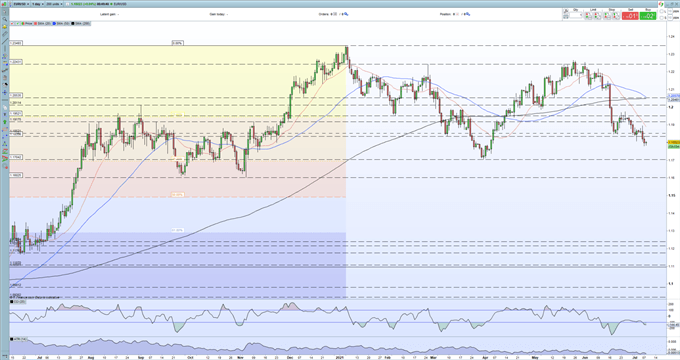
Task: Click the second Limit order icon
Action: pyautogui.click(x=598, y=16)
